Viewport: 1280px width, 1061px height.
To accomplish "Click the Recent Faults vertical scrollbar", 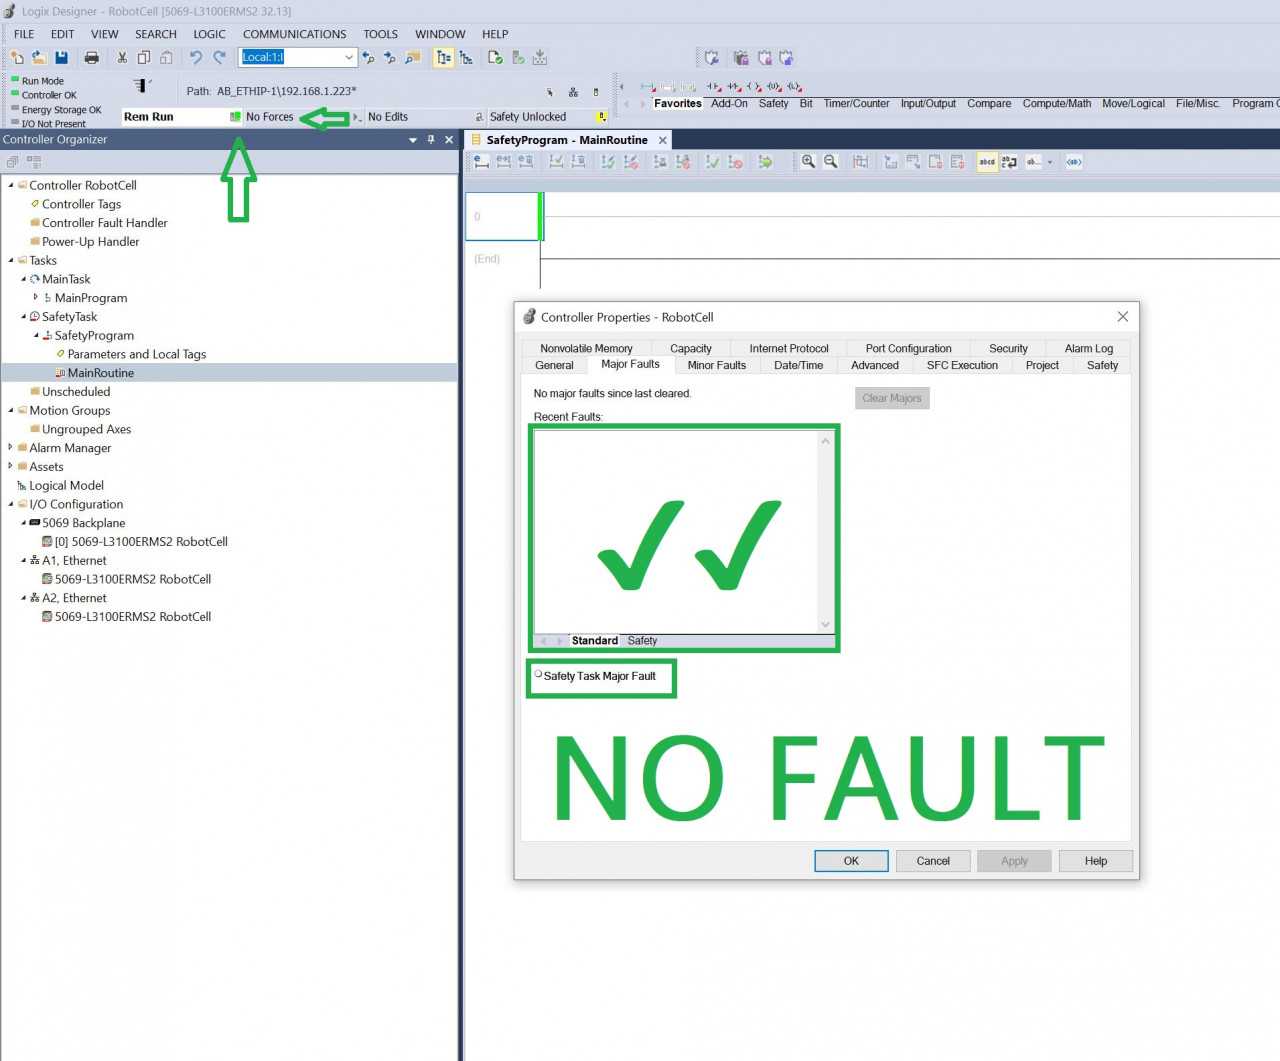I will click(825, 532).
